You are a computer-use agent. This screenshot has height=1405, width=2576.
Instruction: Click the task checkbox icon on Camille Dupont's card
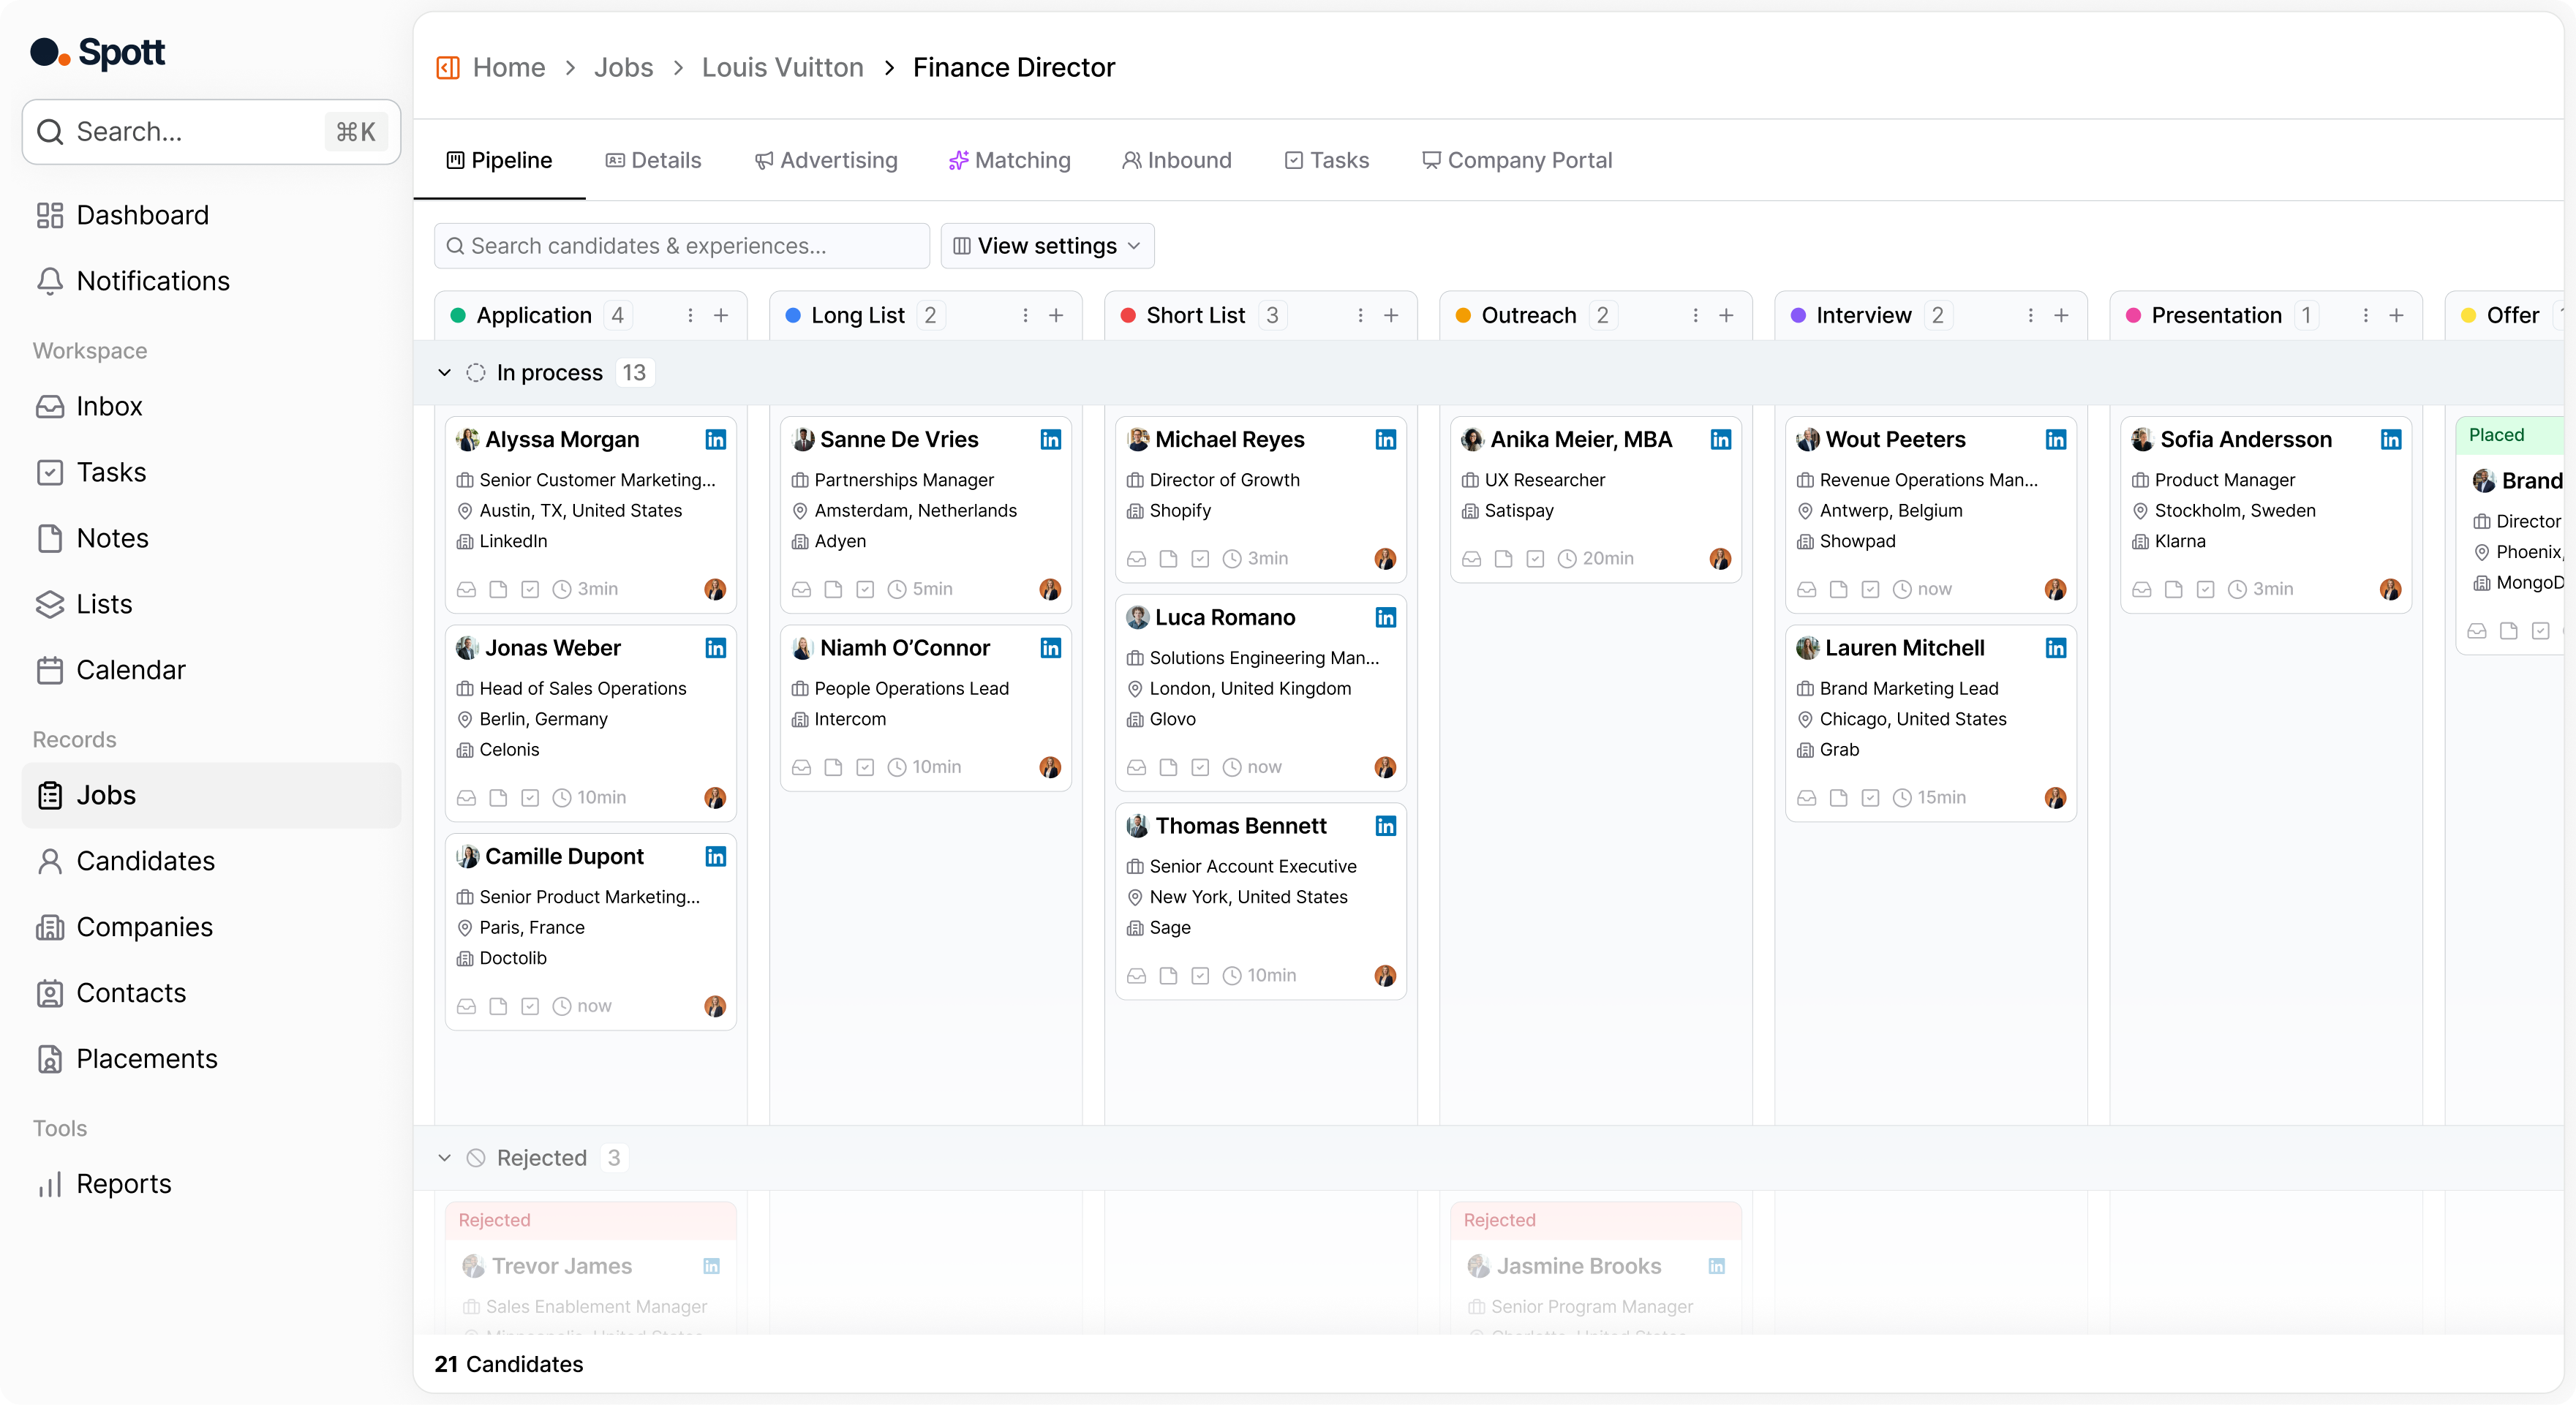(530, 1007)
